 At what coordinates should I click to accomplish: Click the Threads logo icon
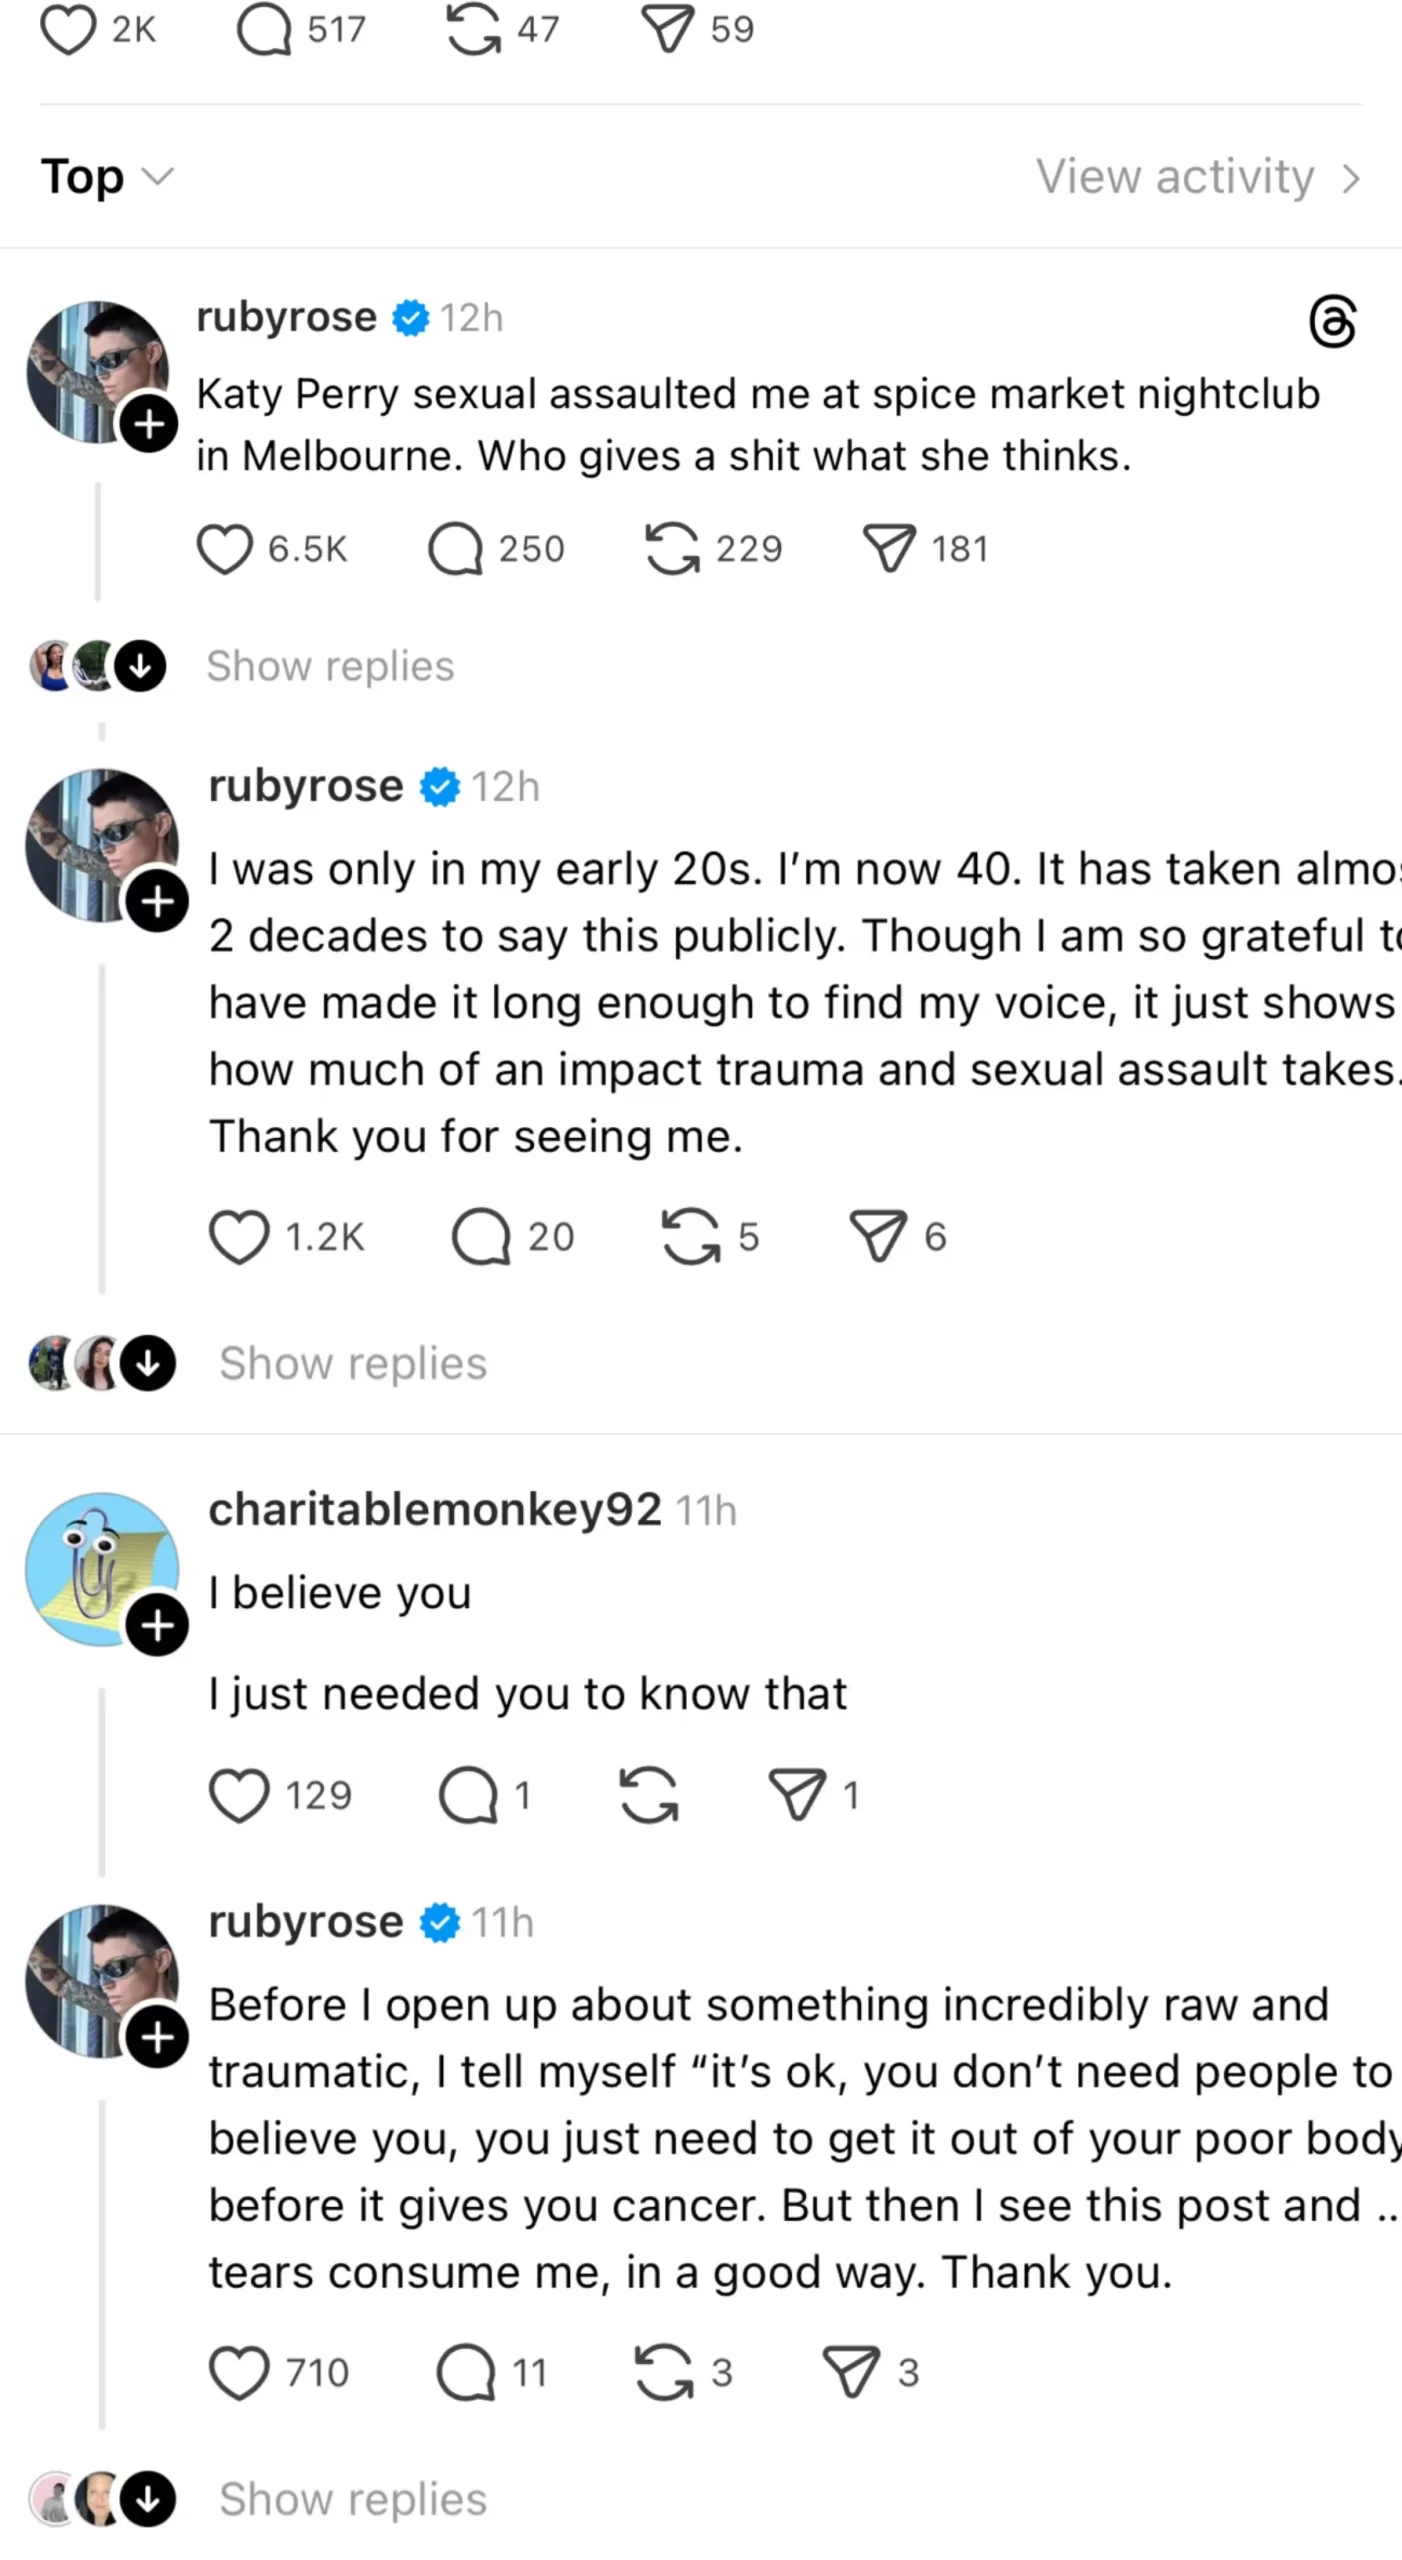click(1332, 321)
